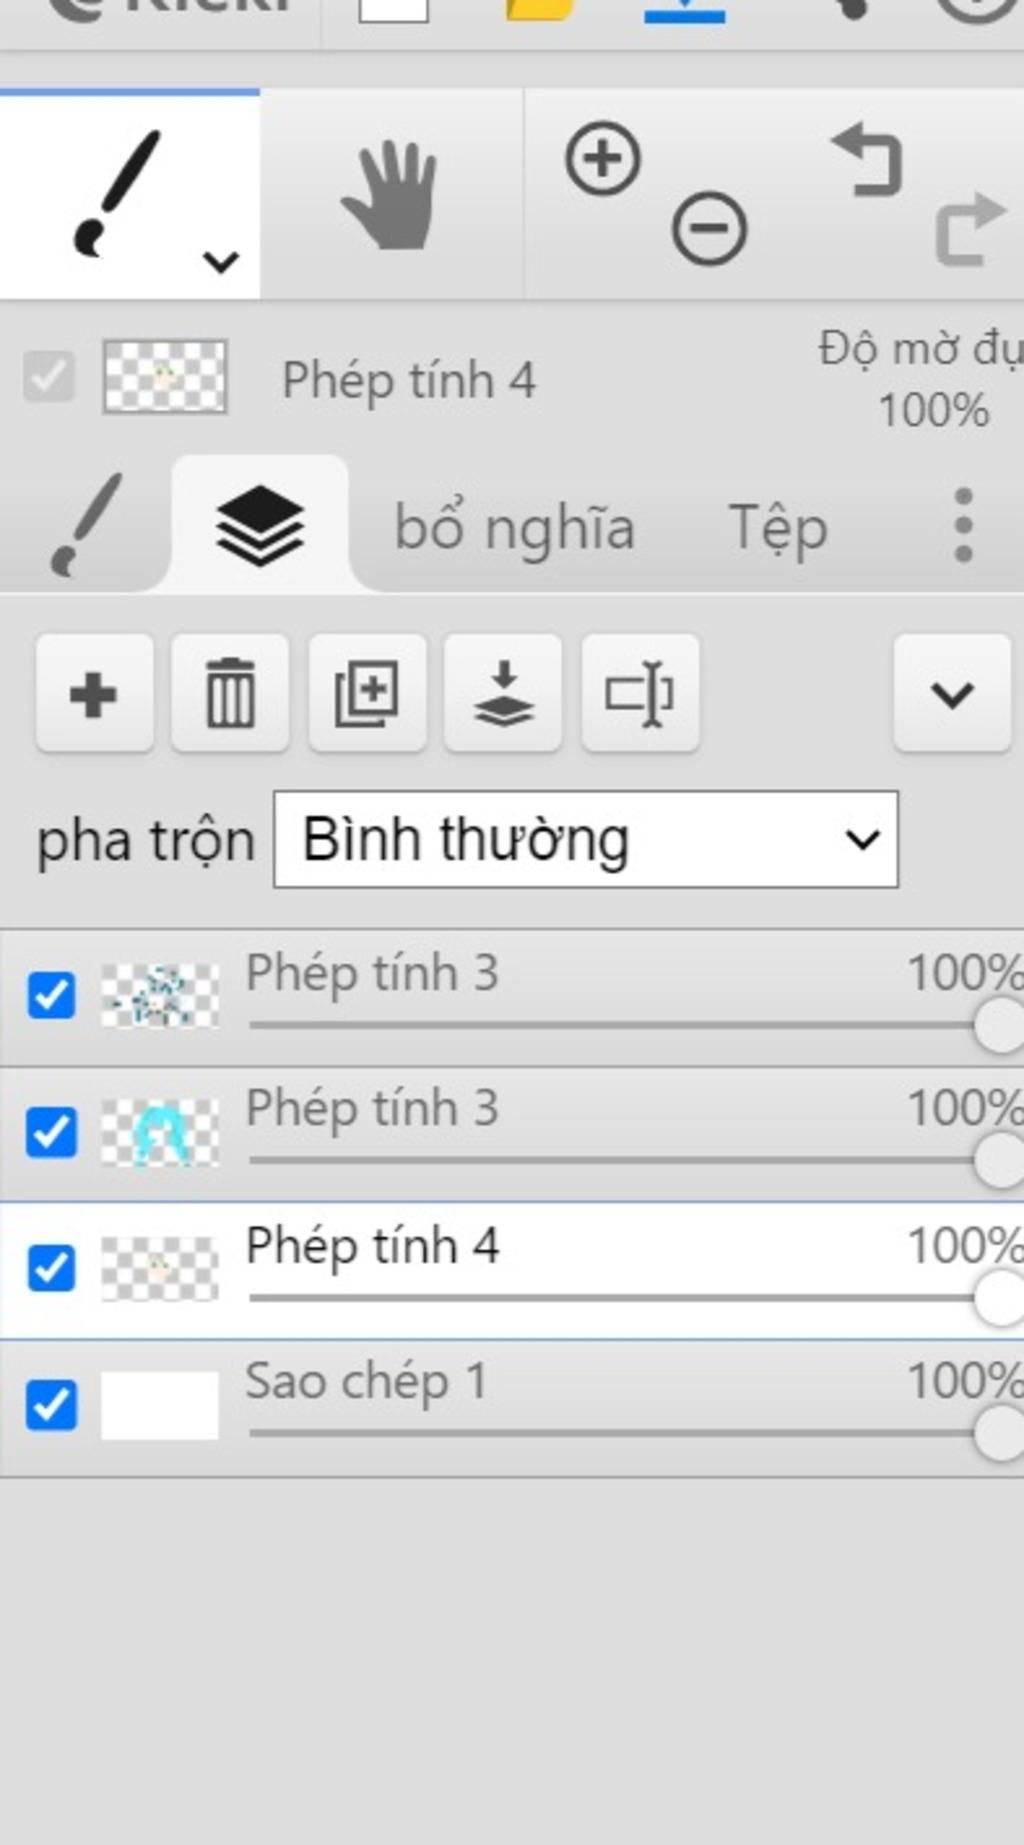
Task: Redo the undone action
Action: (x=968, y=229)
